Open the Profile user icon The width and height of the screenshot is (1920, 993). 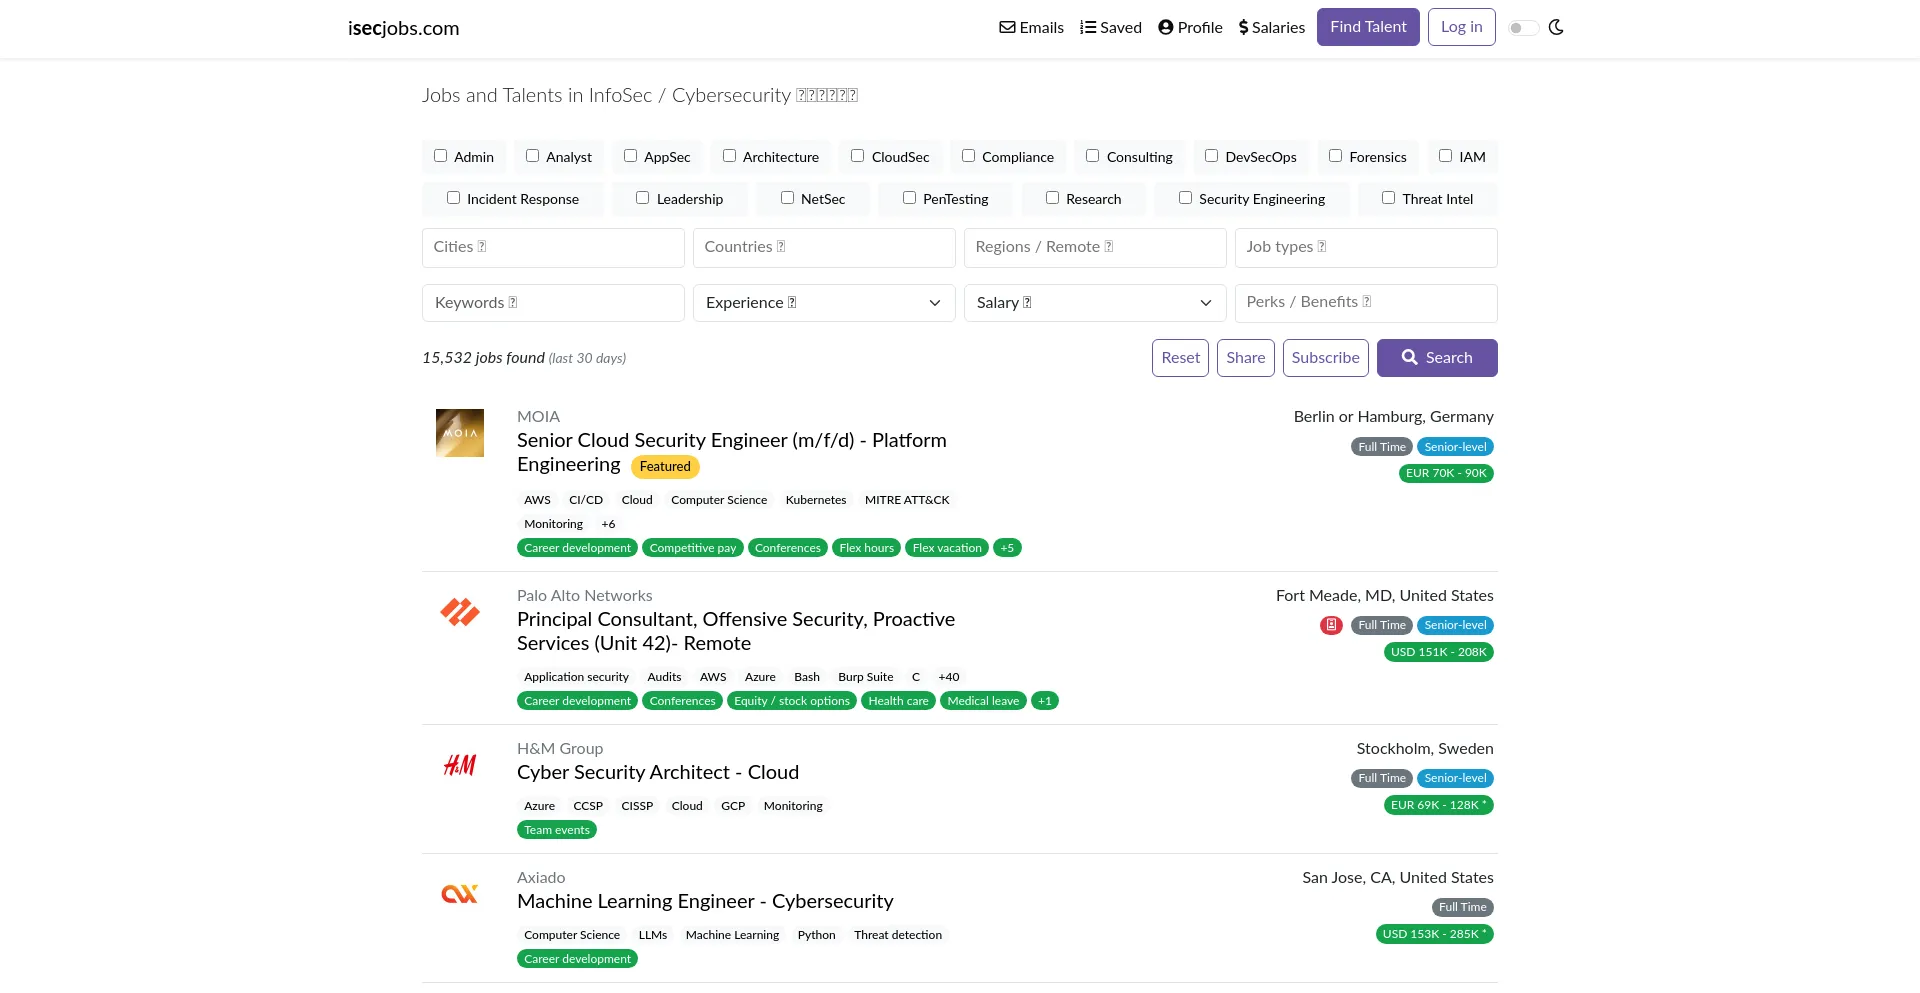point(1165,27)
